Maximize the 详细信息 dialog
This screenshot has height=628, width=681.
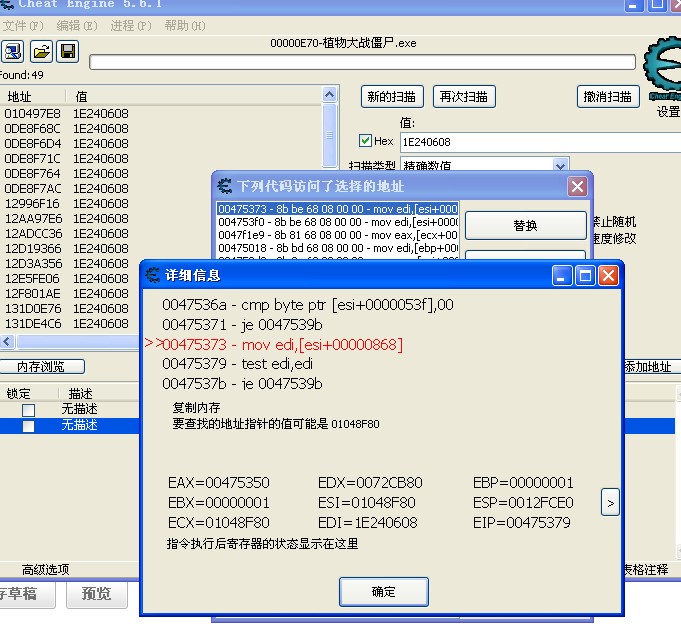[585, 275]
